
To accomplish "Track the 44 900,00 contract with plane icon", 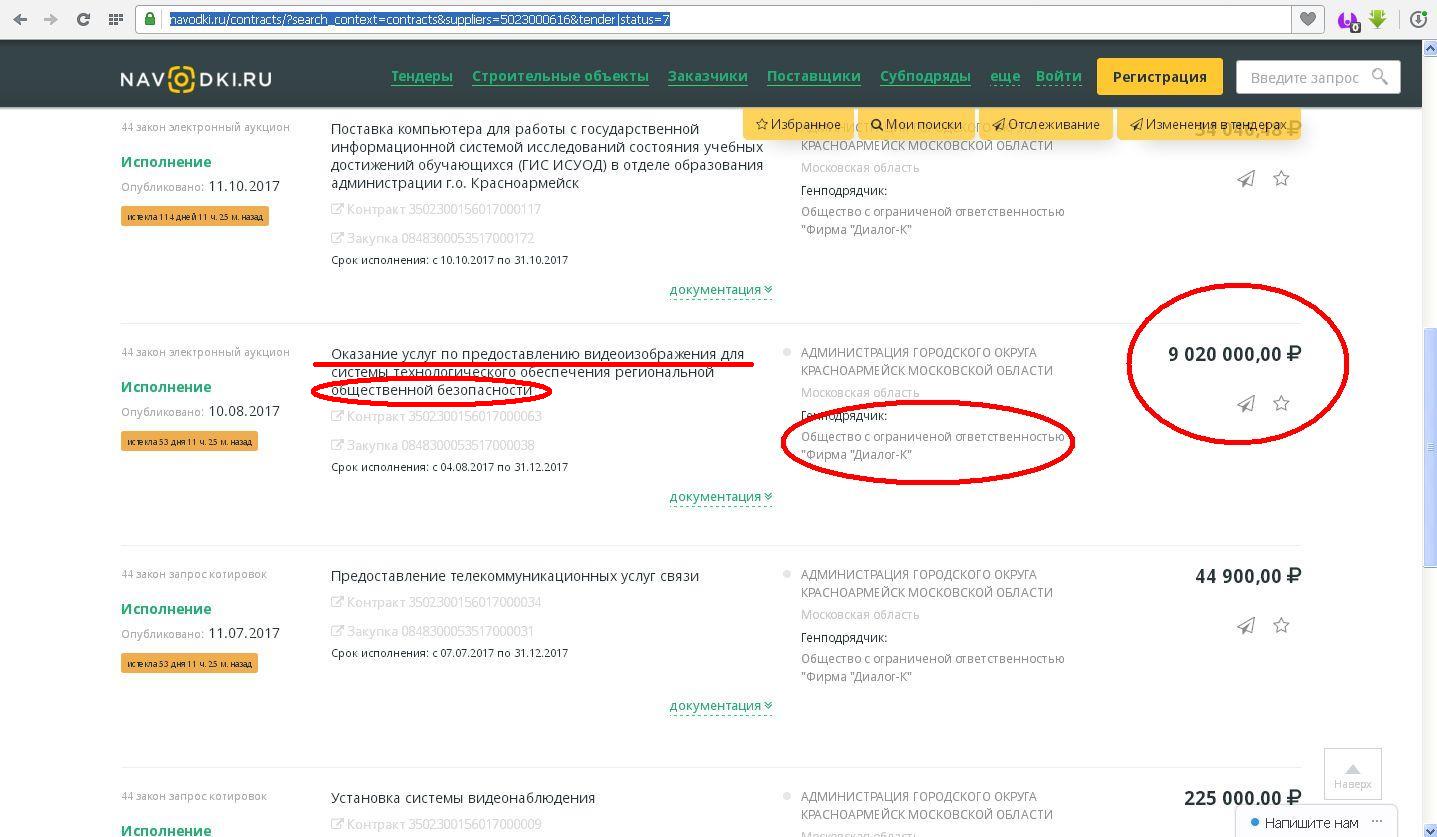I will click(1245, 626).
